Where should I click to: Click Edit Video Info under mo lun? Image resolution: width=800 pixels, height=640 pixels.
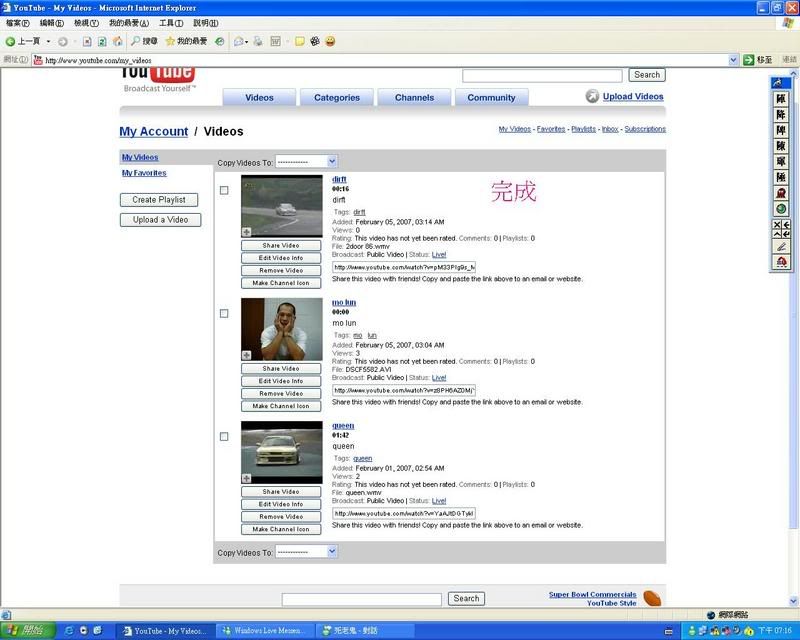coord(281,381)
